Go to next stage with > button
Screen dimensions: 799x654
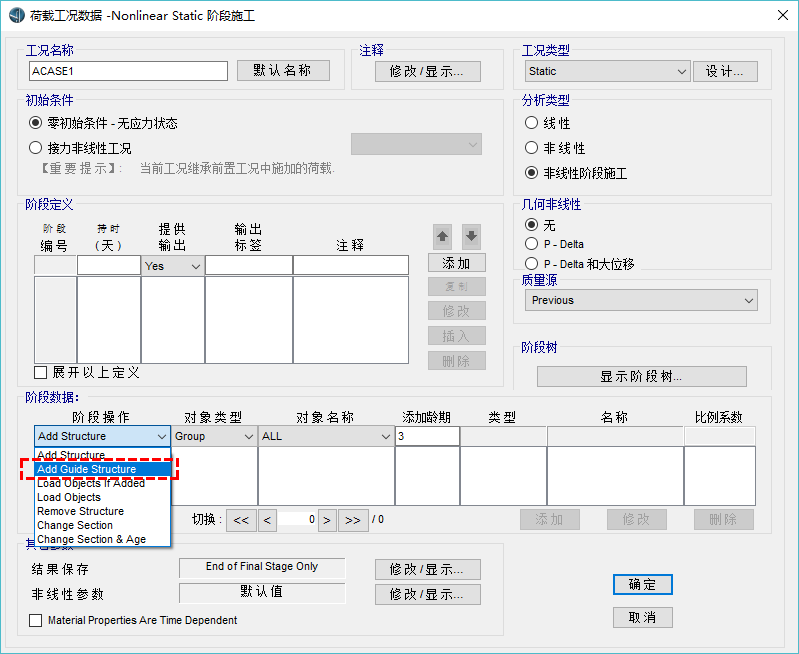click(327, 520)
